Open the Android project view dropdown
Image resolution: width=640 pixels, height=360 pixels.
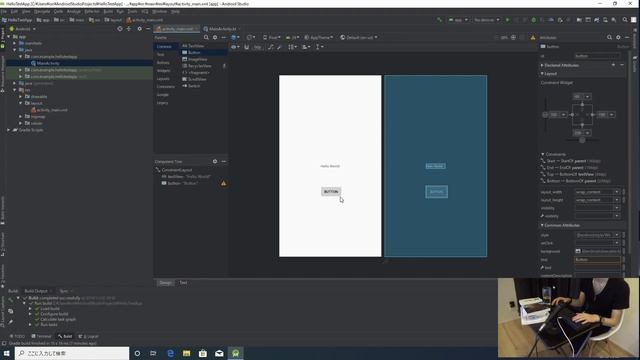(x=22, y=29)
